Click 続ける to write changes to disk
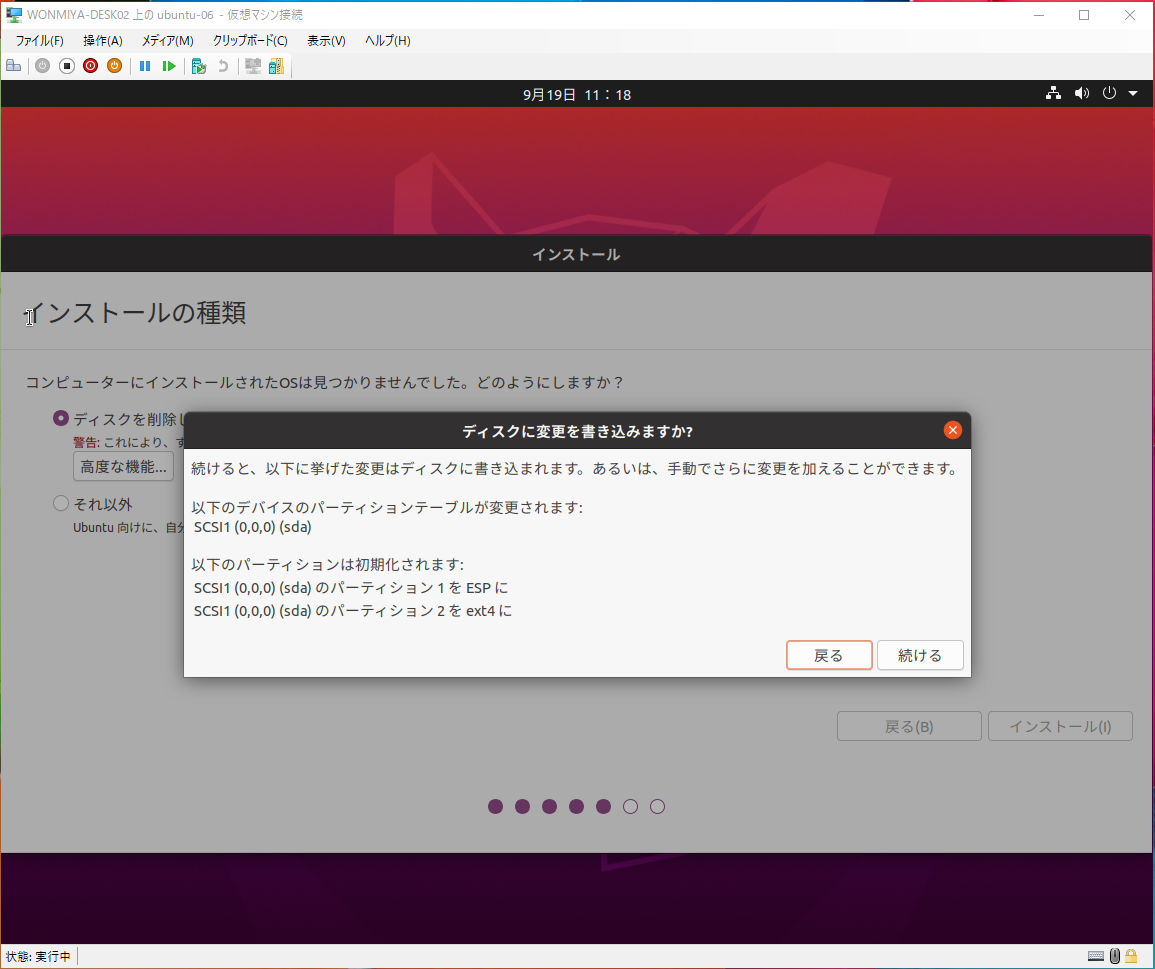 point(920,655)
